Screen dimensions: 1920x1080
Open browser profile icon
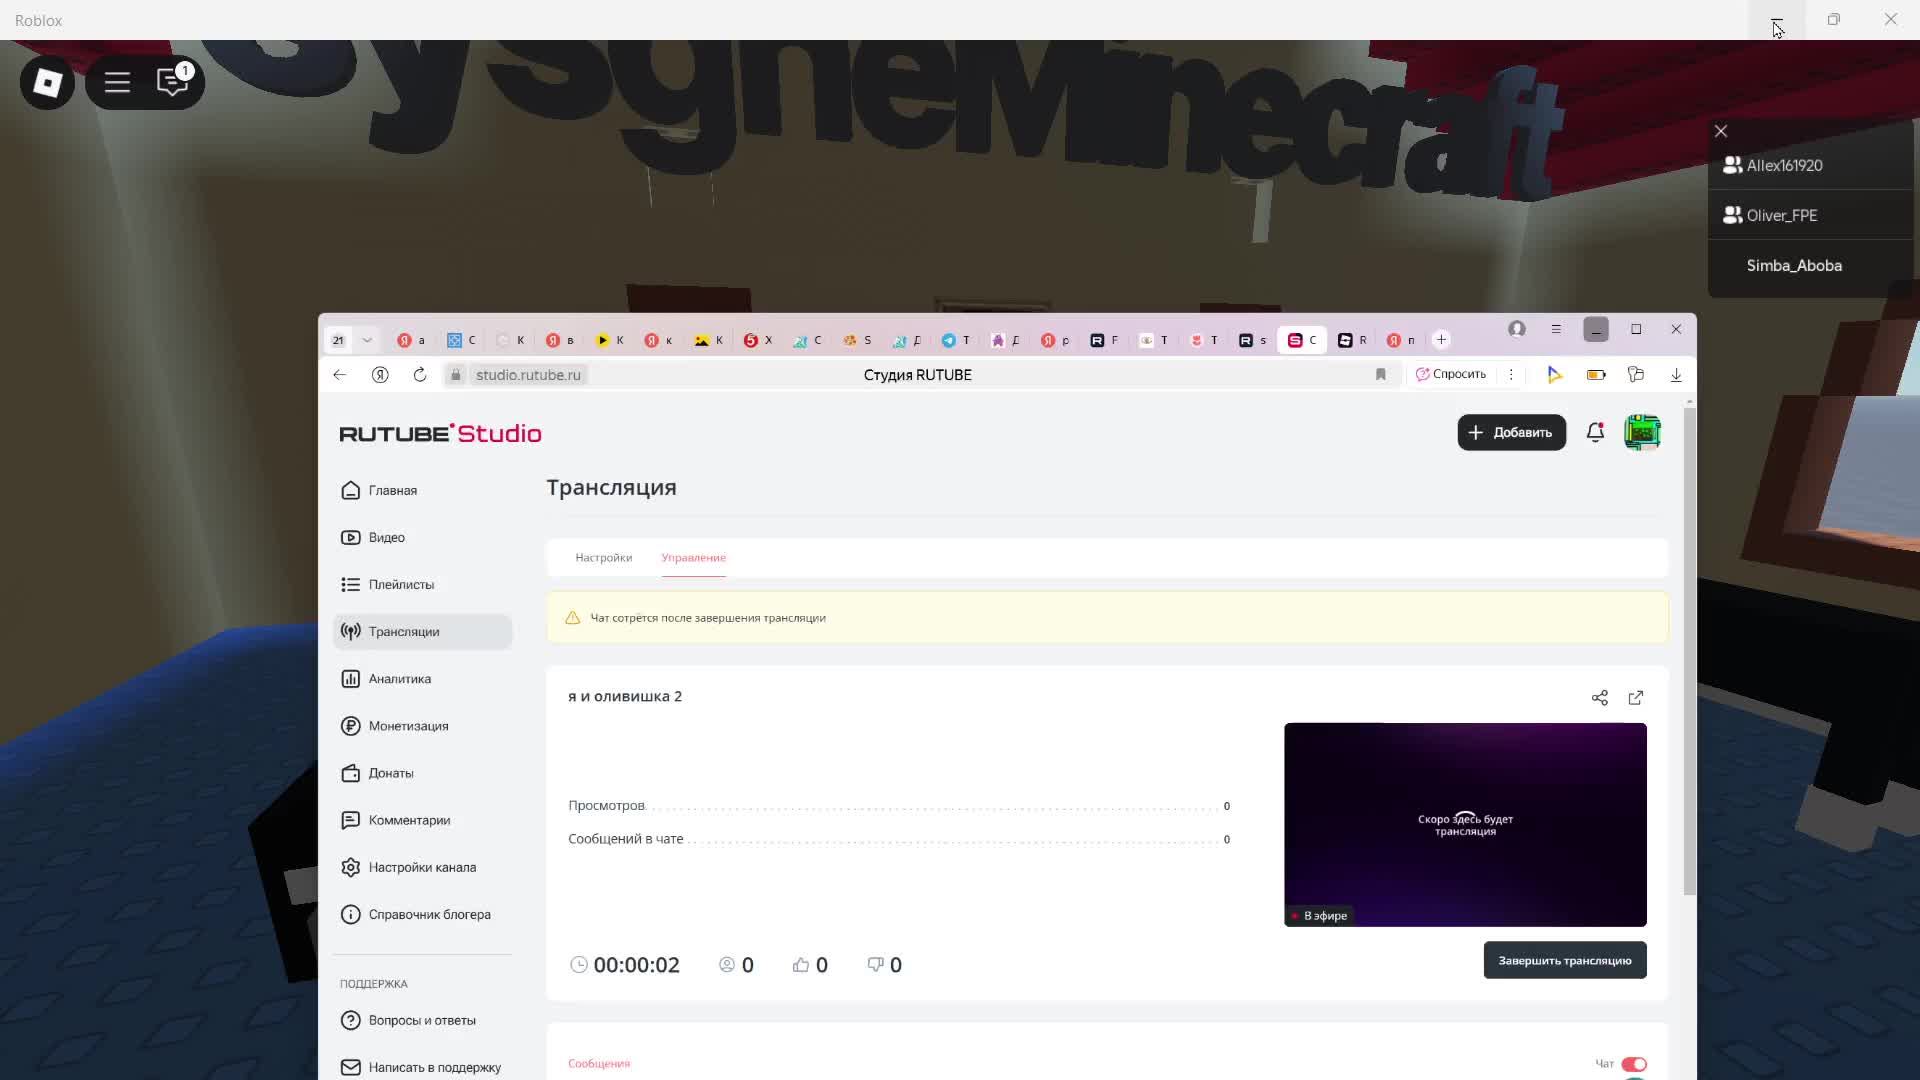(x=1517, y=329)
